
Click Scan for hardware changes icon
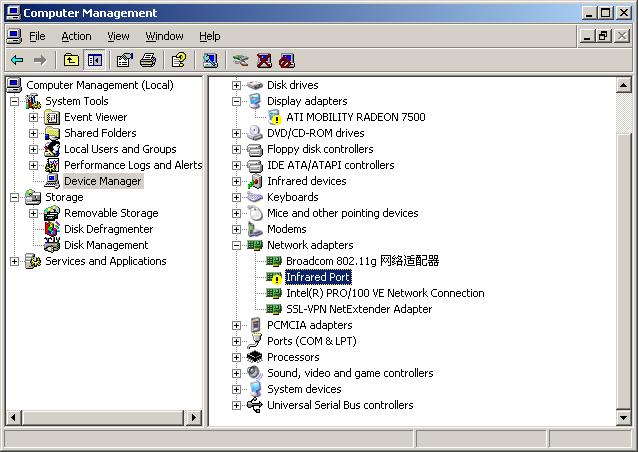click(x=210, y=60)
